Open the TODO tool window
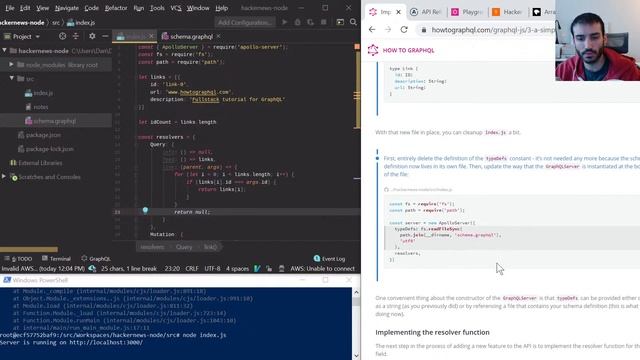640x360 pixels. coord(19,259)
